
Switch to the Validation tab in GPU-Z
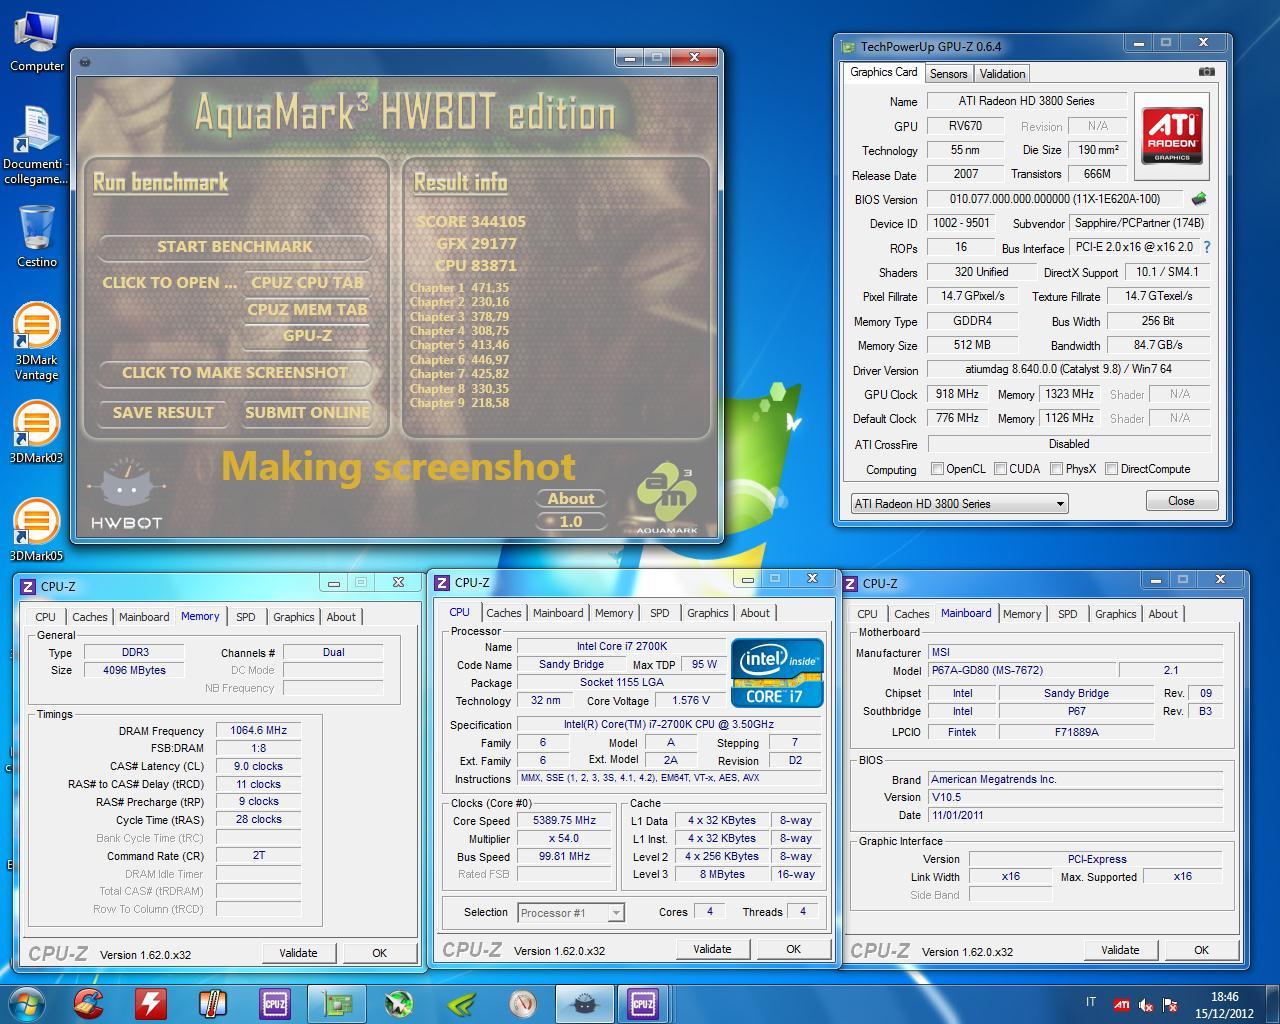click(x=1002, y=73)
